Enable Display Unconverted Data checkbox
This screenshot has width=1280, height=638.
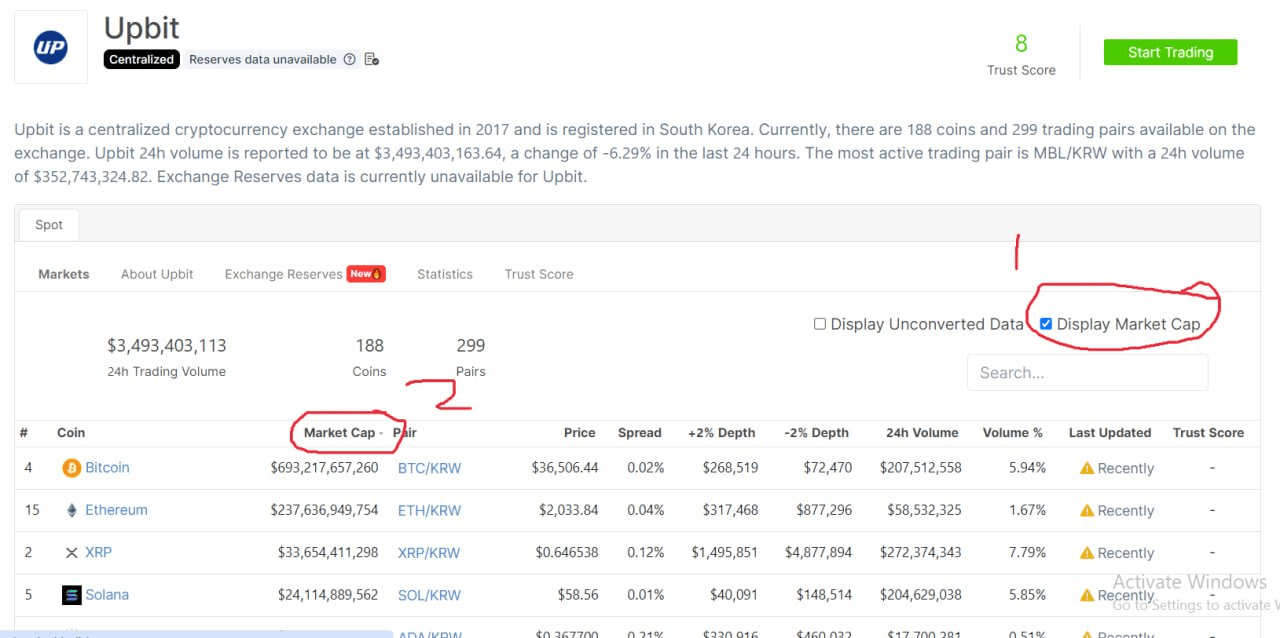click(x=820, y=324)
